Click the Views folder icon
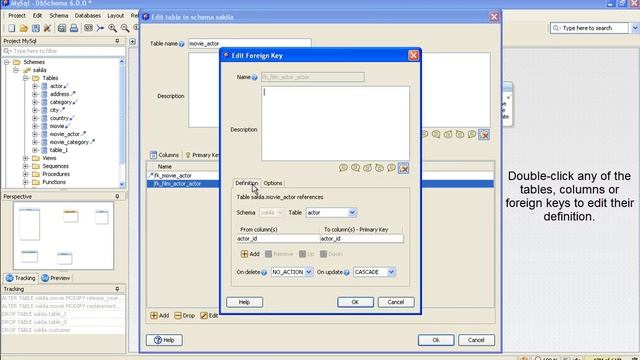Image resolution: width=640 pixels, height=360 pixels. tap(36, 158)
